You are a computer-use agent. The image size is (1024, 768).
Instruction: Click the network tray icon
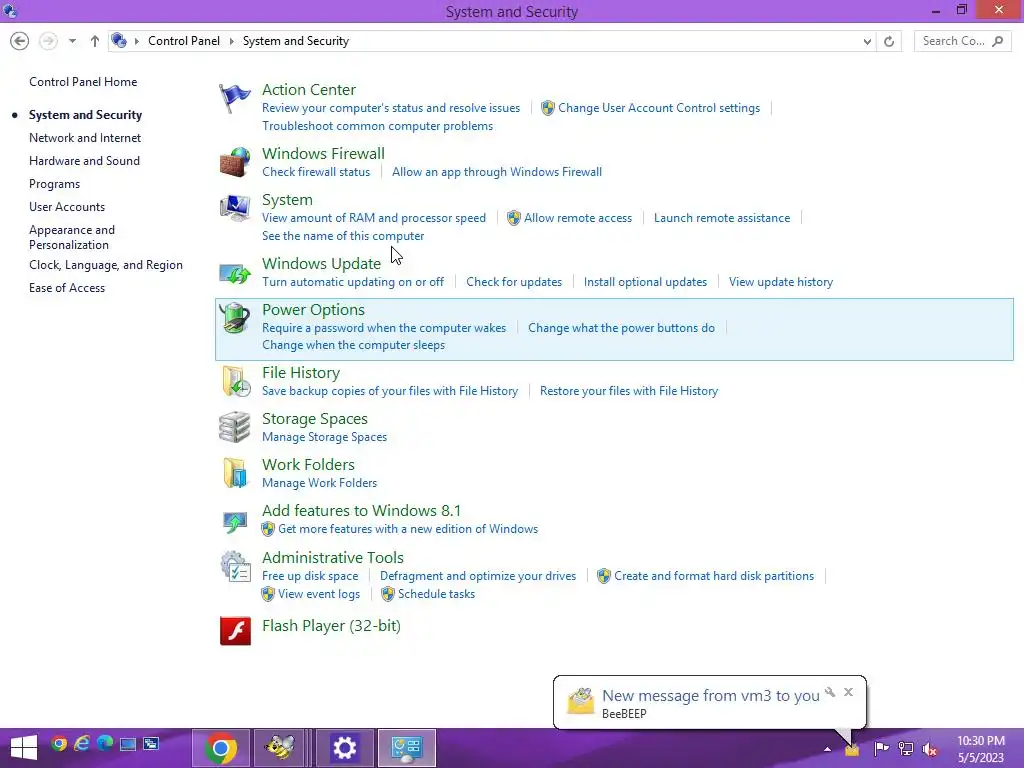906,748
